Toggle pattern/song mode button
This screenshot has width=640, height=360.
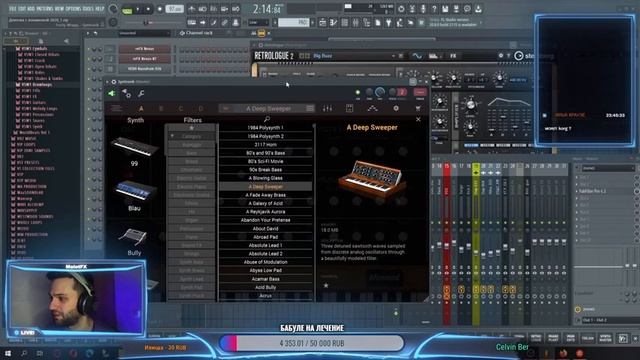click(127, 10)
